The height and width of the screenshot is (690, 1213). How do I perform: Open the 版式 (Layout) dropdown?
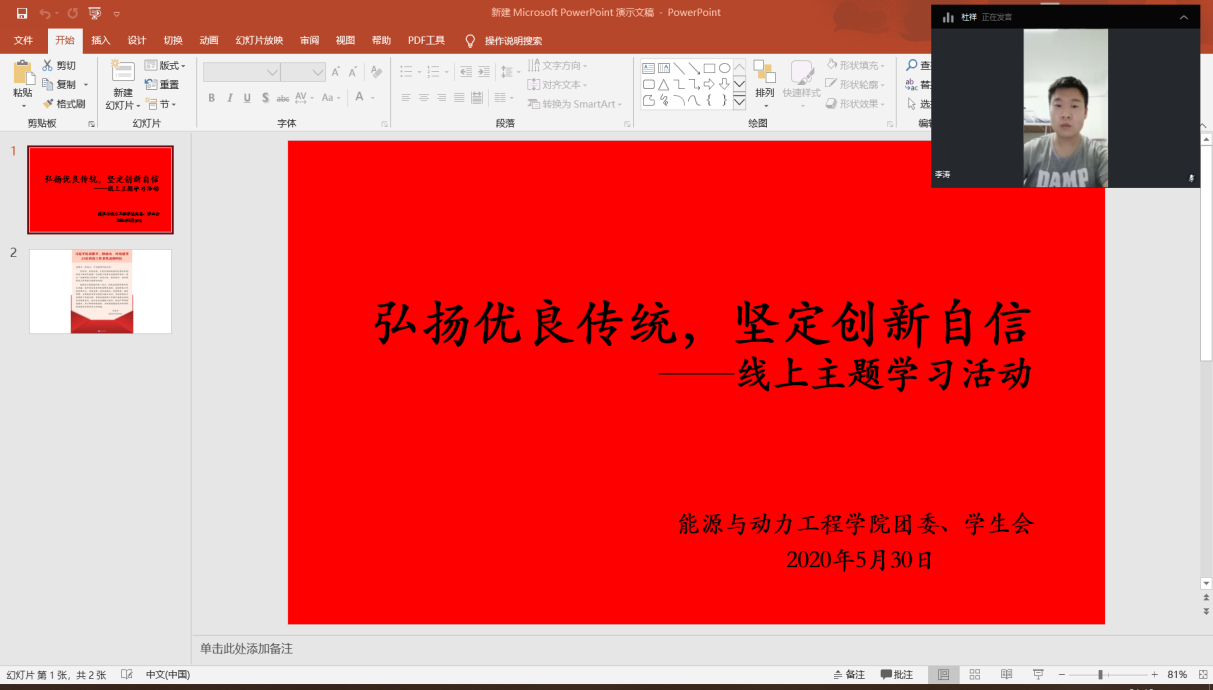169,64
